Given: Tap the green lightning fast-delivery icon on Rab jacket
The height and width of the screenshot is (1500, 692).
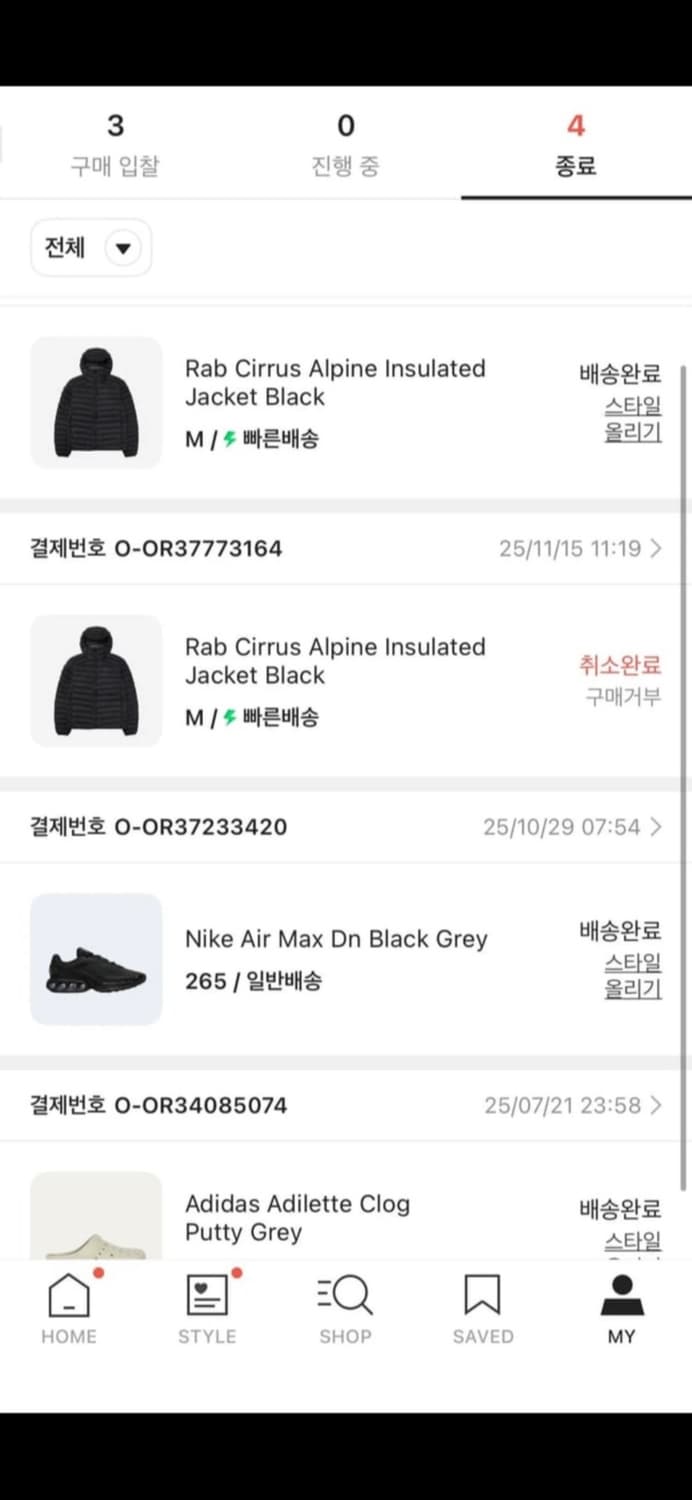Looking at the screenshot, I should click(228, 438).
